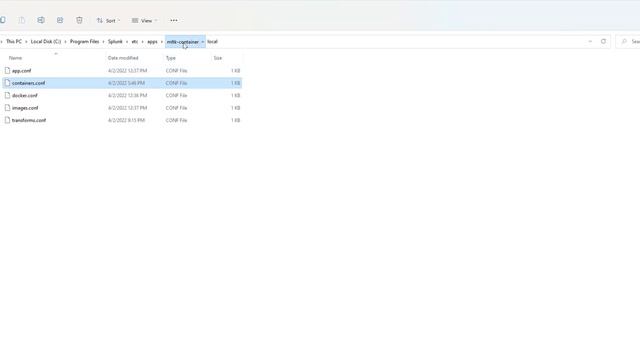Screen dimensions: 640x360
Task: Click the CONF File type of images.conf
Action: [176, 108]
